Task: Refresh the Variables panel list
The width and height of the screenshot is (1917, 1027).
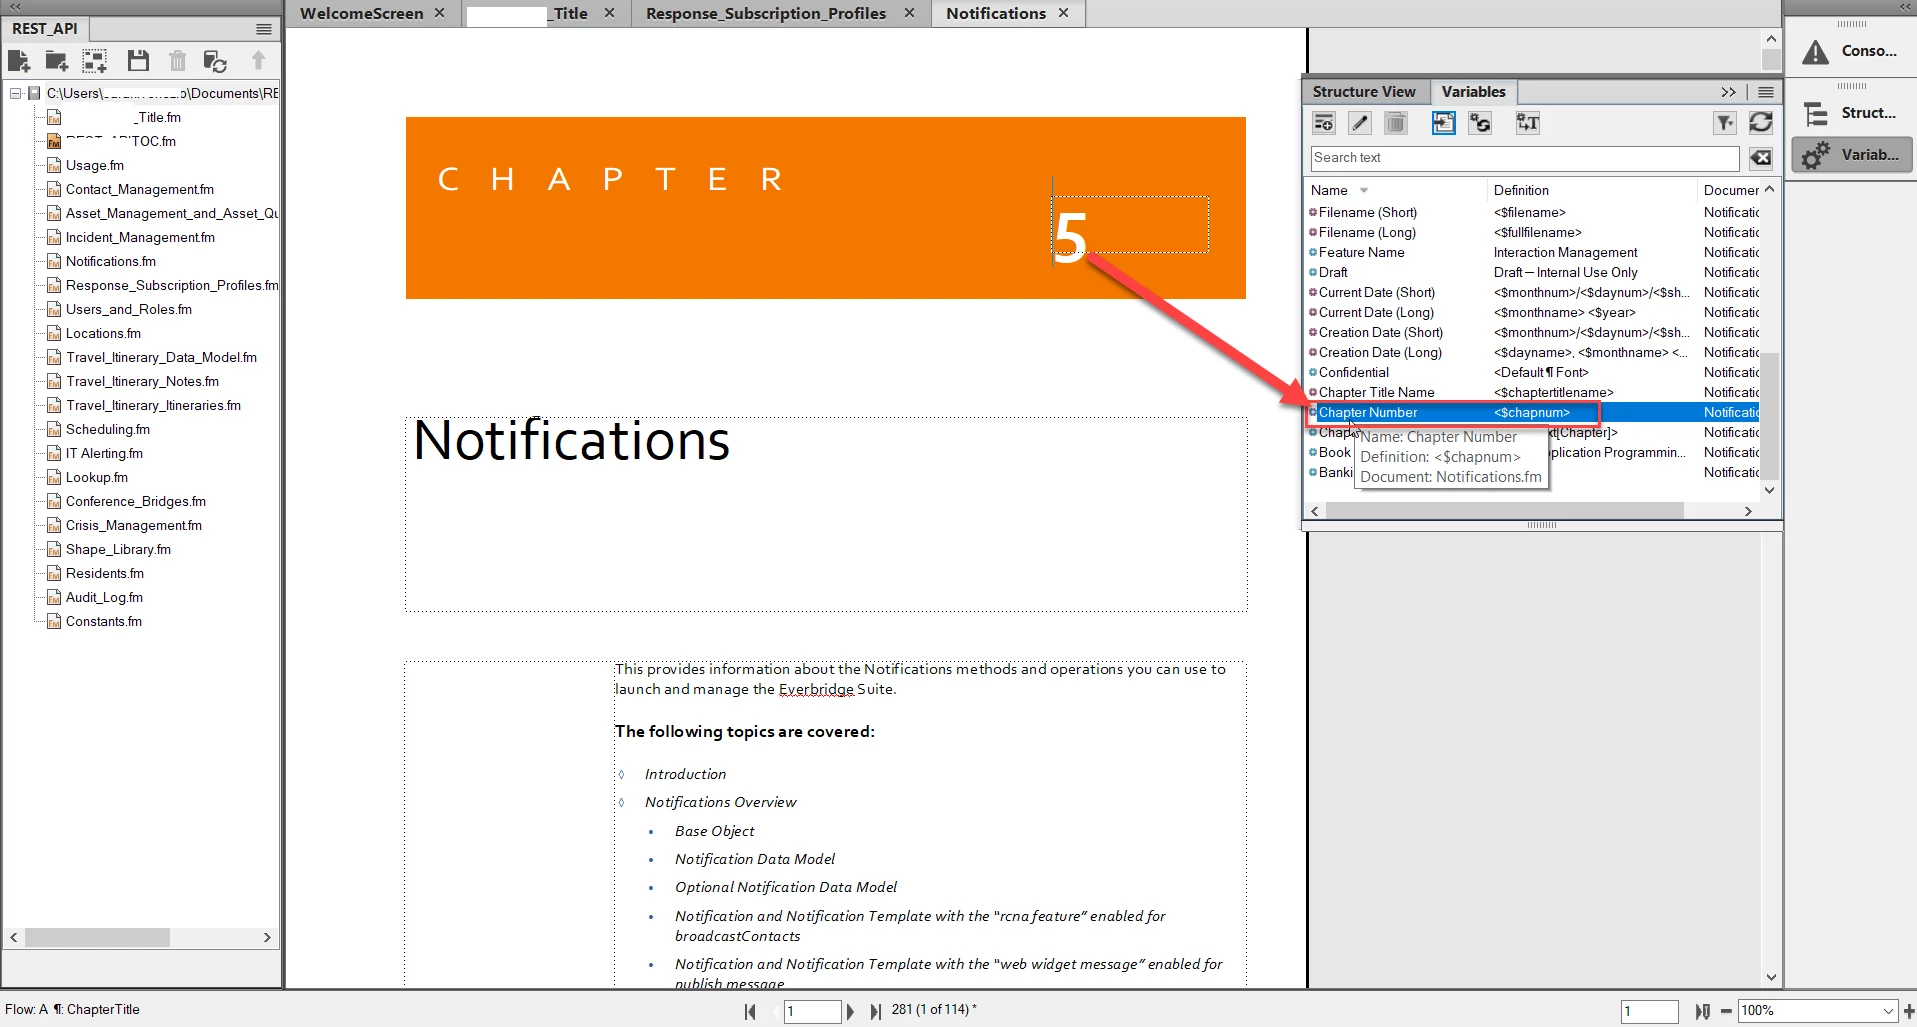Action: point(1761,123)
